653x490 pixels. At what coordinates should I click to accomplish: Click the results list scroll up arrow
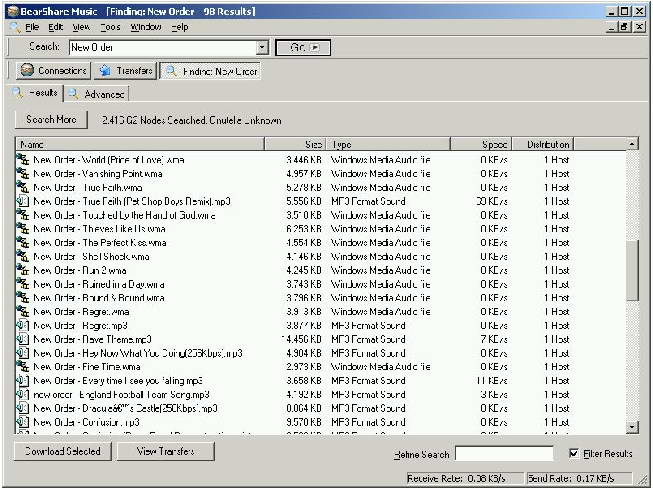tap(632, 144)
